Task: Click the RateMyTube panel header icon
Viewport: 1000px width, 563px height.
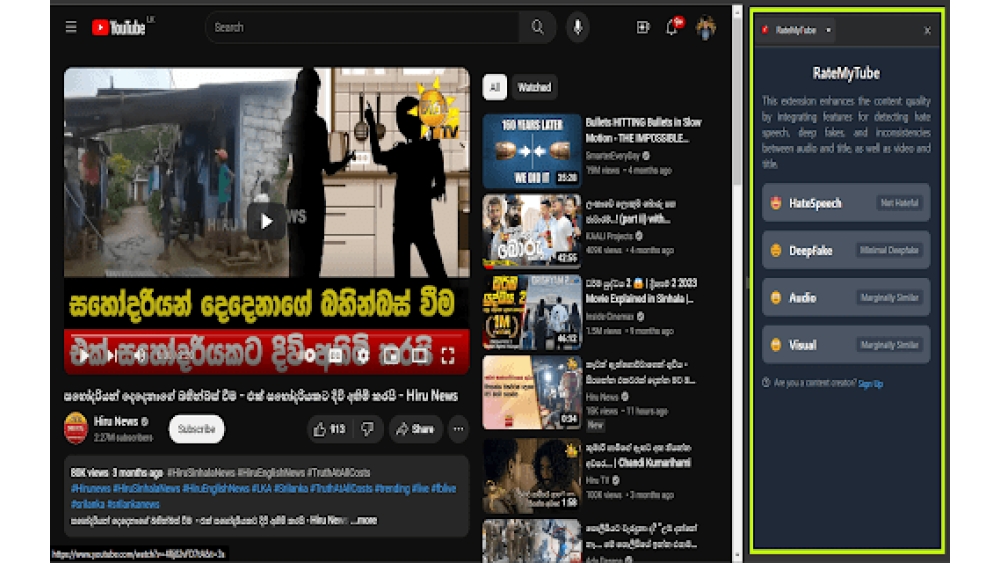Action: (x=765, y=30)
